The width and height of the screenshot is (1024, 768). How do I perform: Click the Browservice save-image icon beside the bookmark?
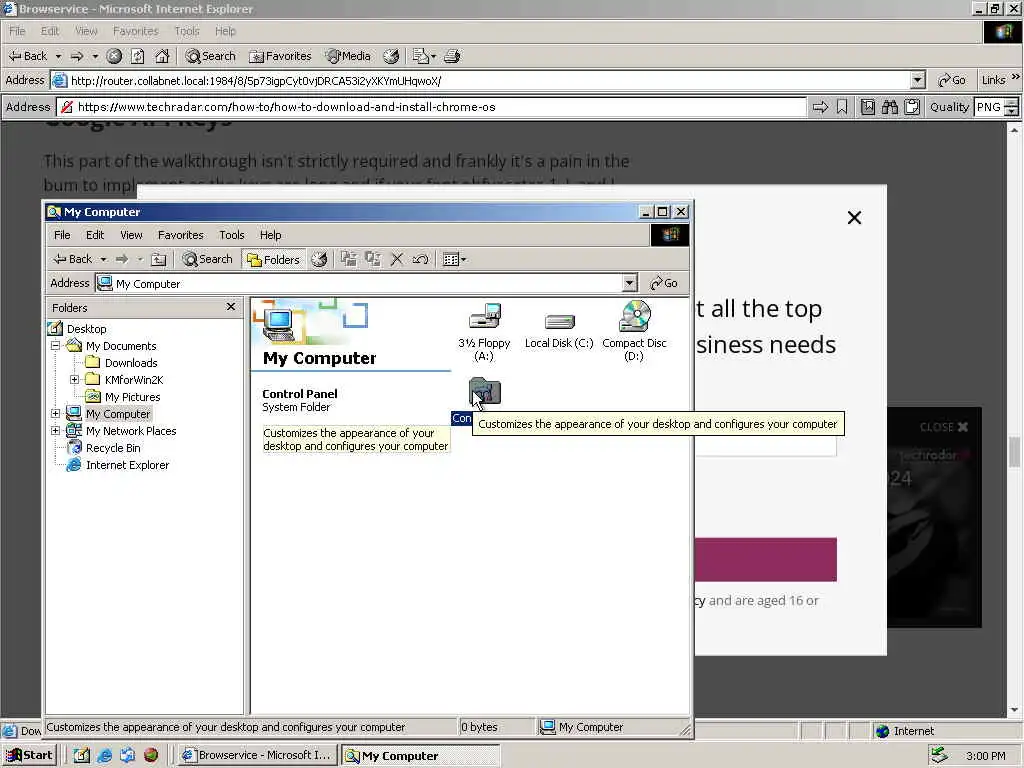[x=867, y=107]
